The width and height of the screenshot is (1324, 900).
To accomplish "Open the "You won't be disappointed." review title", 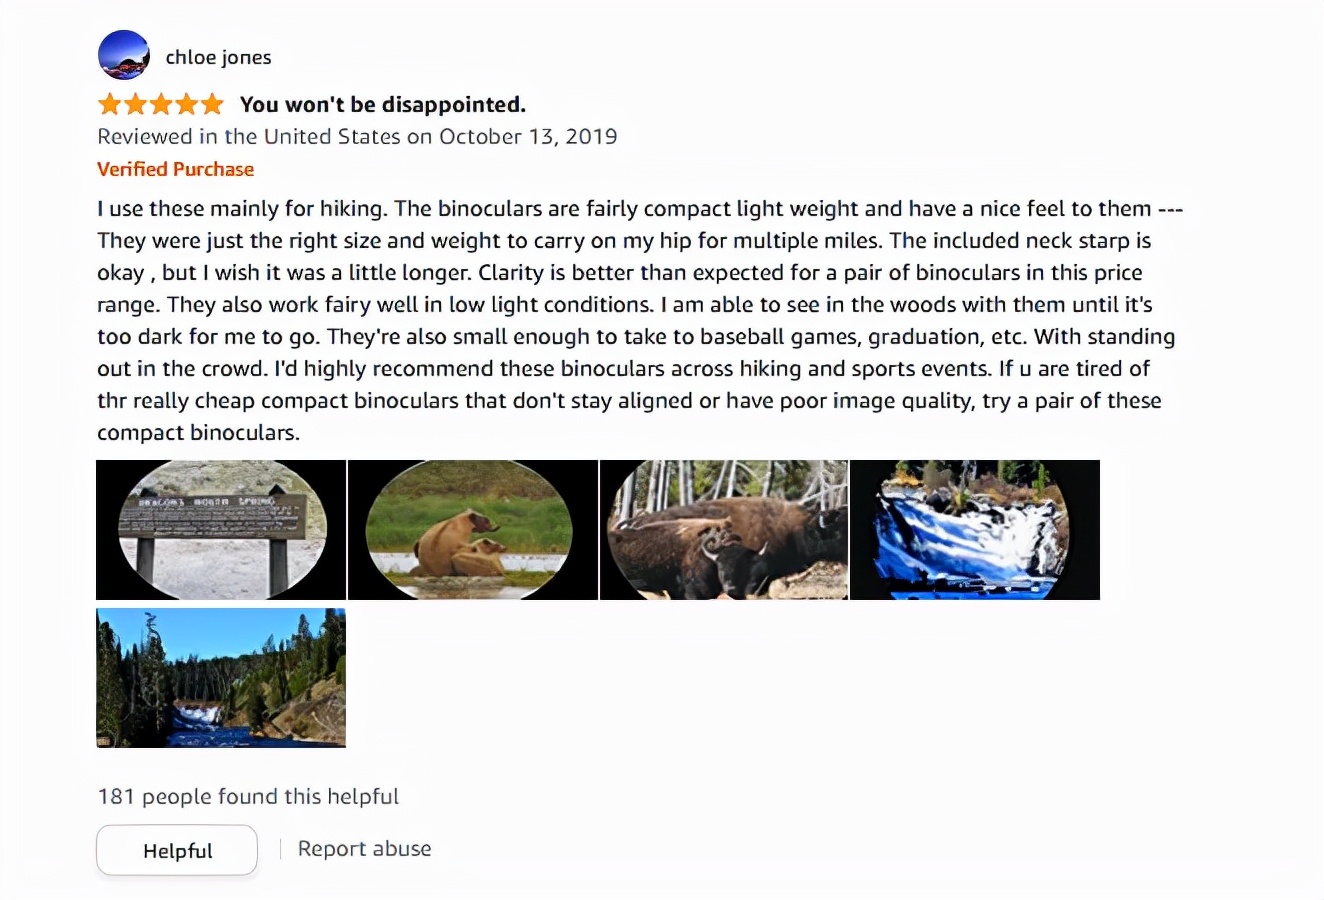I will (382, 105).
